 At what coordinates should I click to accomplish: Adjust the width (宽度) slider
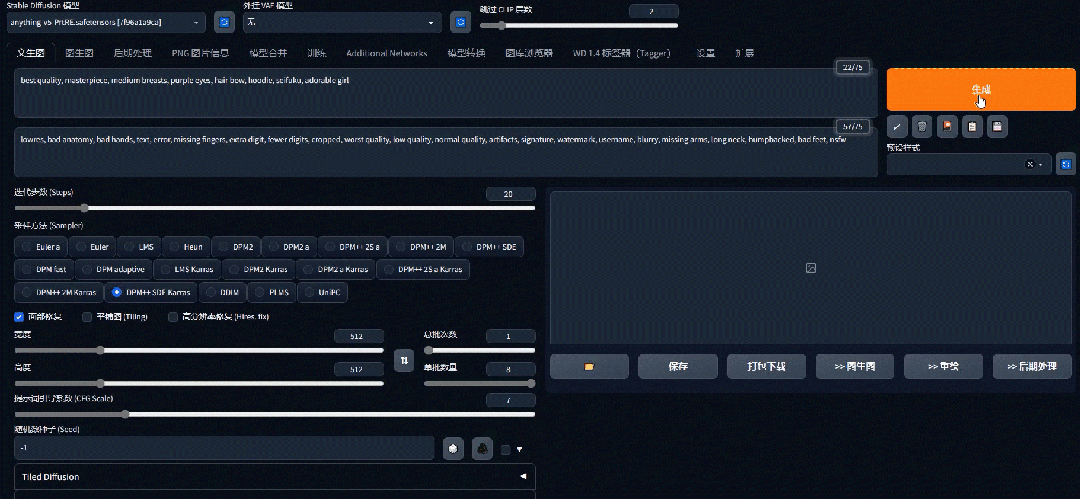(199, 350)
